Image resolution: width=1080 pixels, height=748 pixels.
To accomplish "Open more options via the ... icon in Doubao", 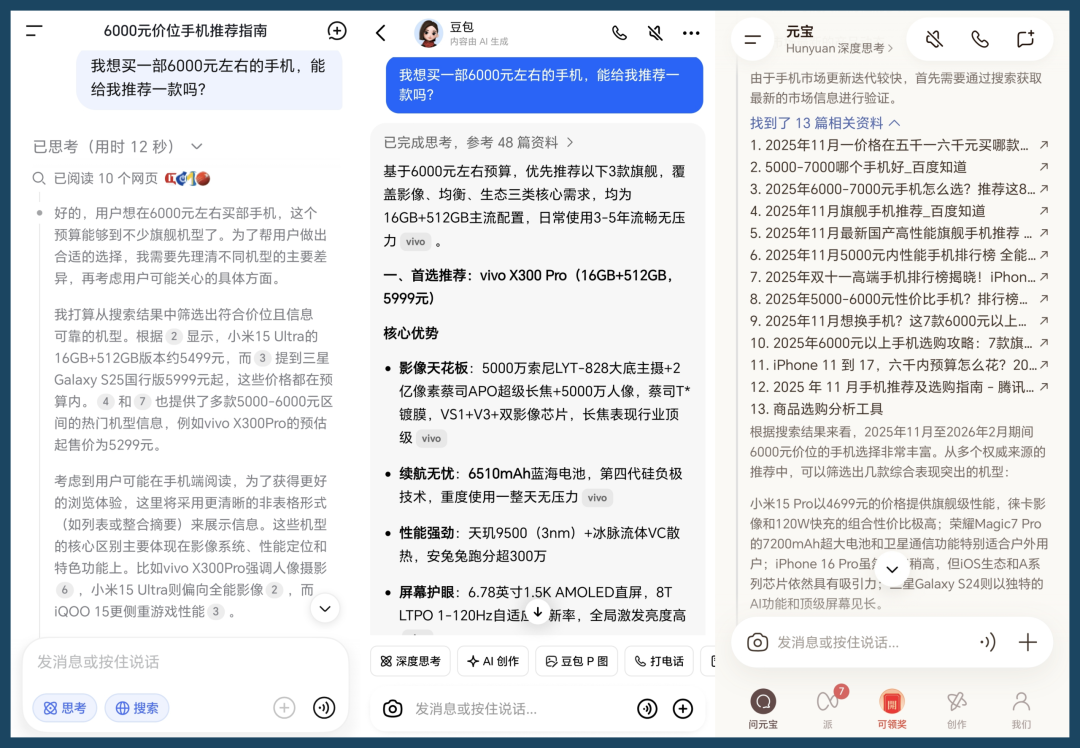I will (x=691, y=32).
